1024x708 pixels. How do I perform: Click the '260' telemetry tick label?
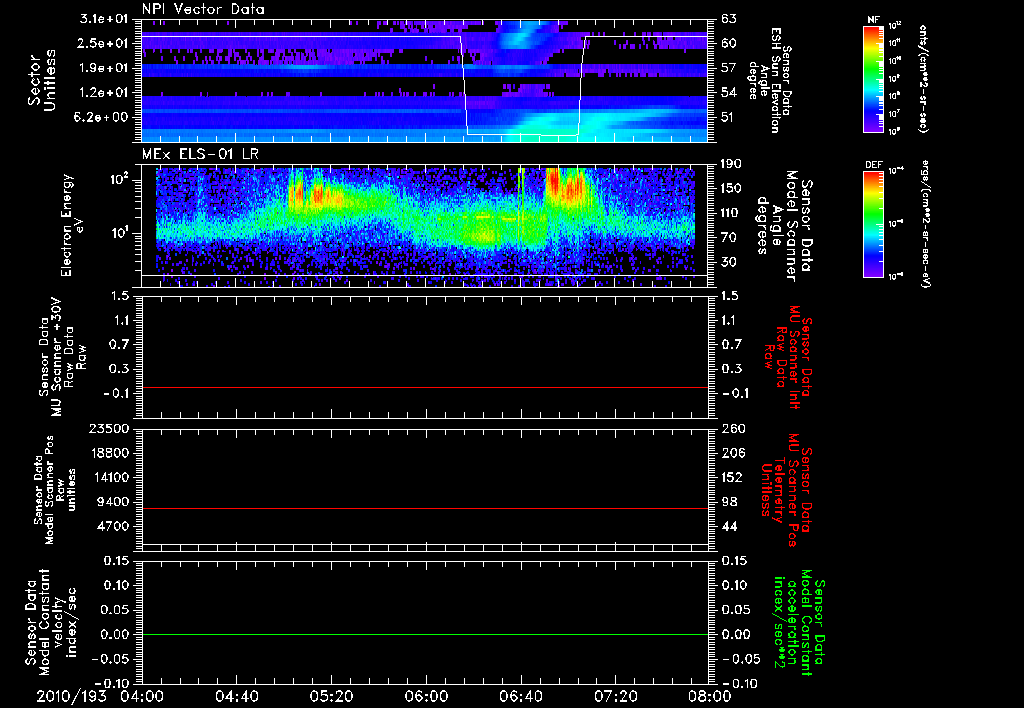coord(733,429)
